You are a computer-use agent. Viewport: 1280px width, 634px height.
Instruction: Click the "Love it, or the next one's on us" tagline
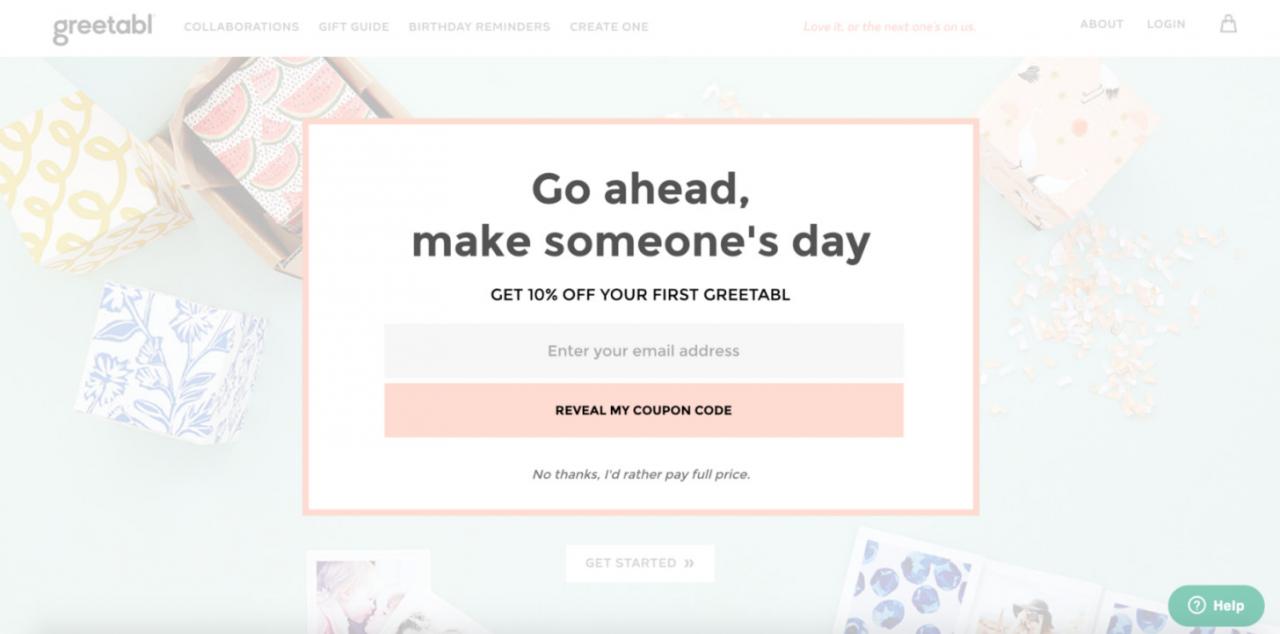[889, 27]
